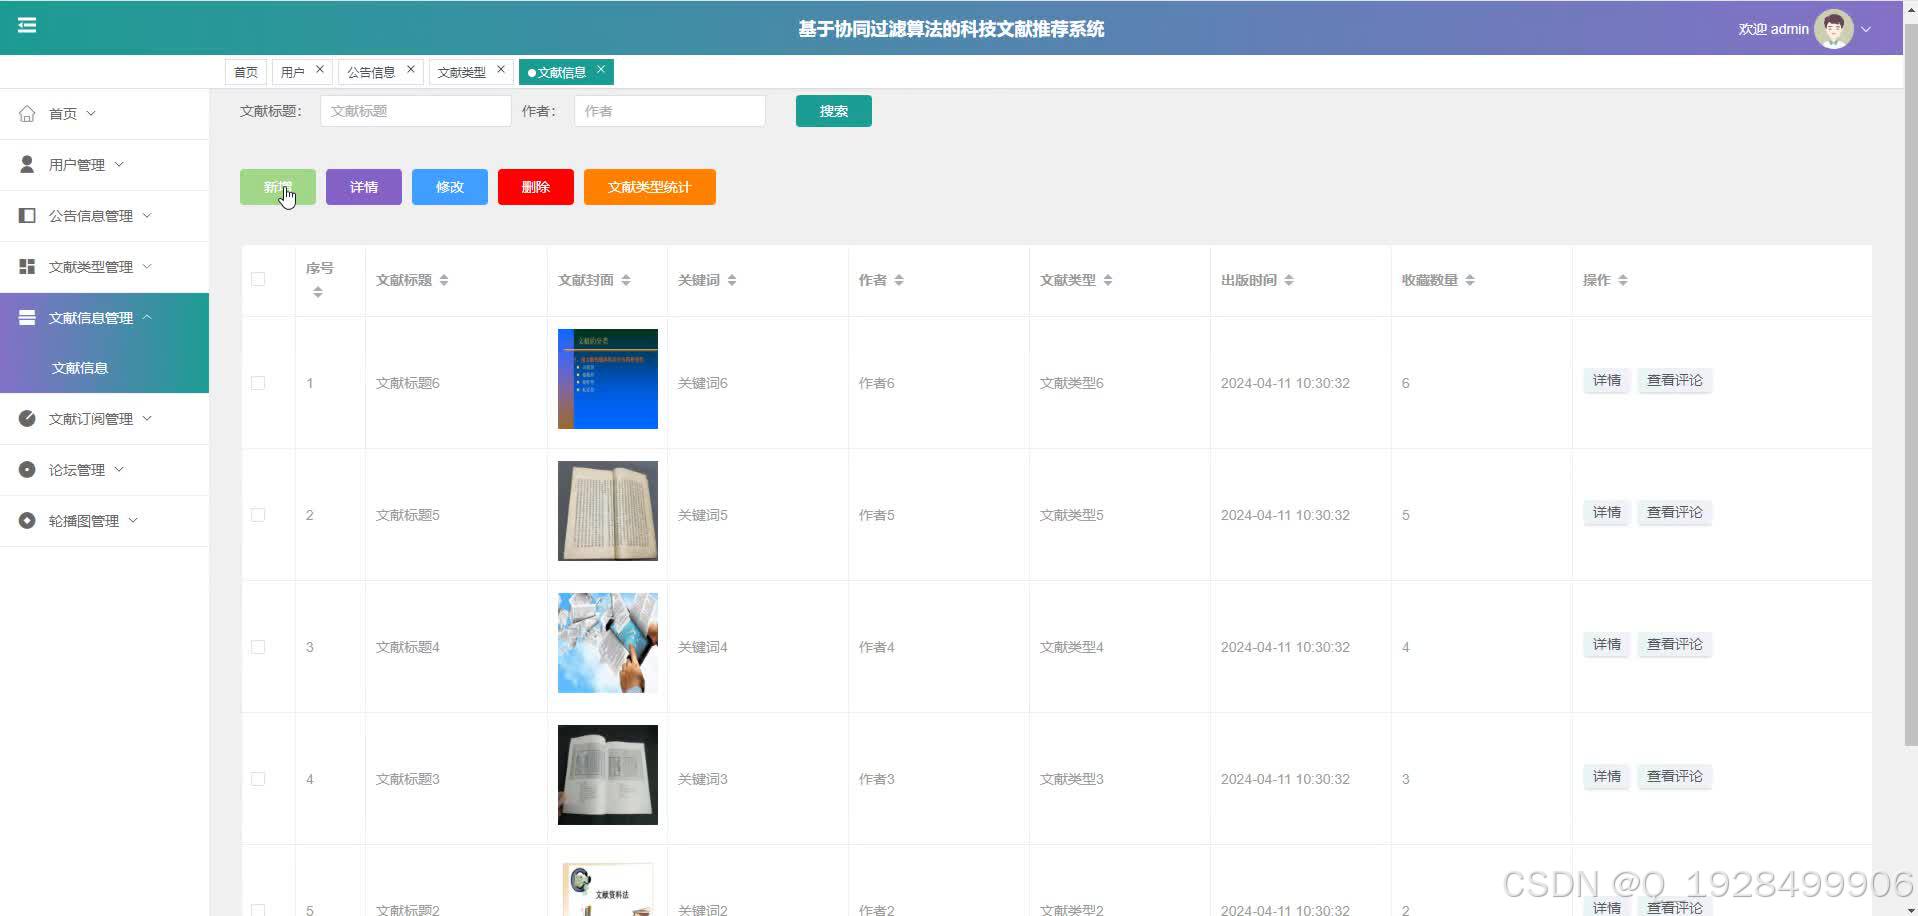Image resolution: width=1918 pixels, height=916 pixels.
Task: Click the 文献信息管理 list icon
Action: (27, 317)
